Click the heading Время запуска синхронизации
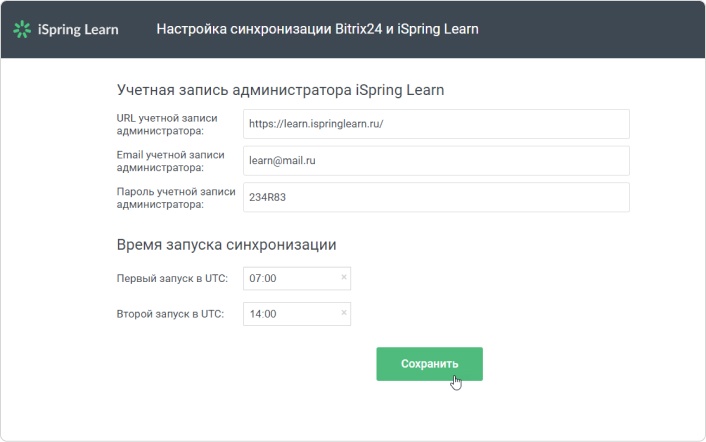 (226, 244)
